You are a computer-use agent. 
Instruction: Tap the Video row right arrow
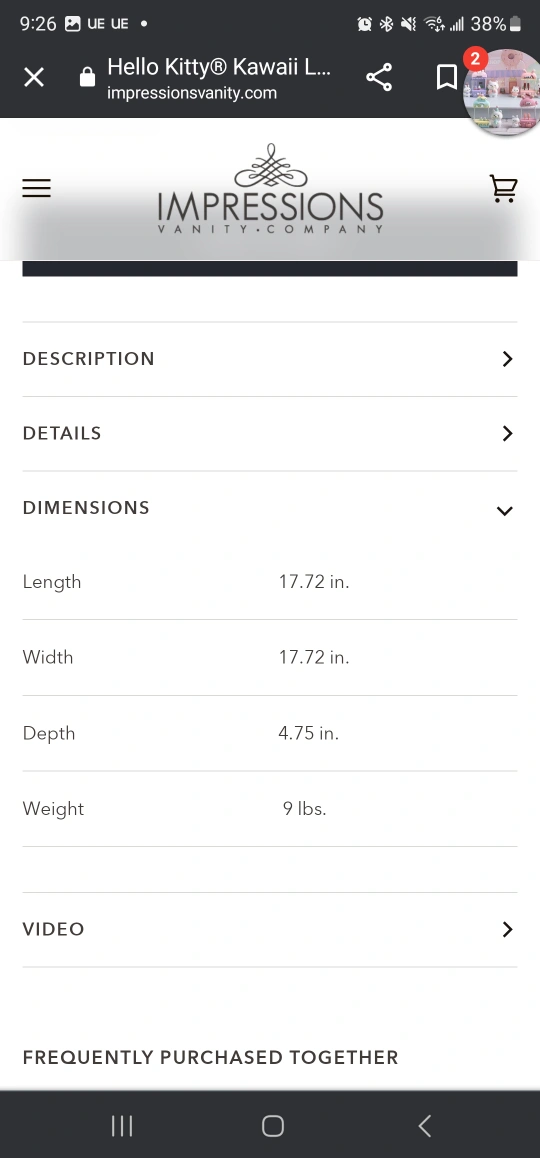tap(507, 929)
